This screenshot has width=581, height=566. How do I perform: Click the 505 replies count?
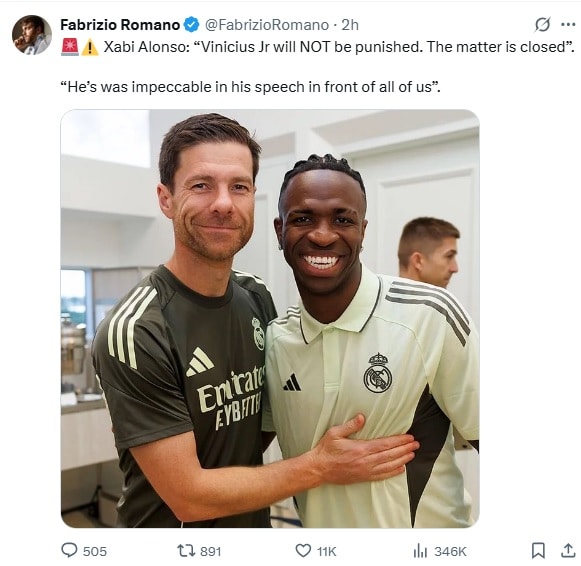[x=95, y=552]
